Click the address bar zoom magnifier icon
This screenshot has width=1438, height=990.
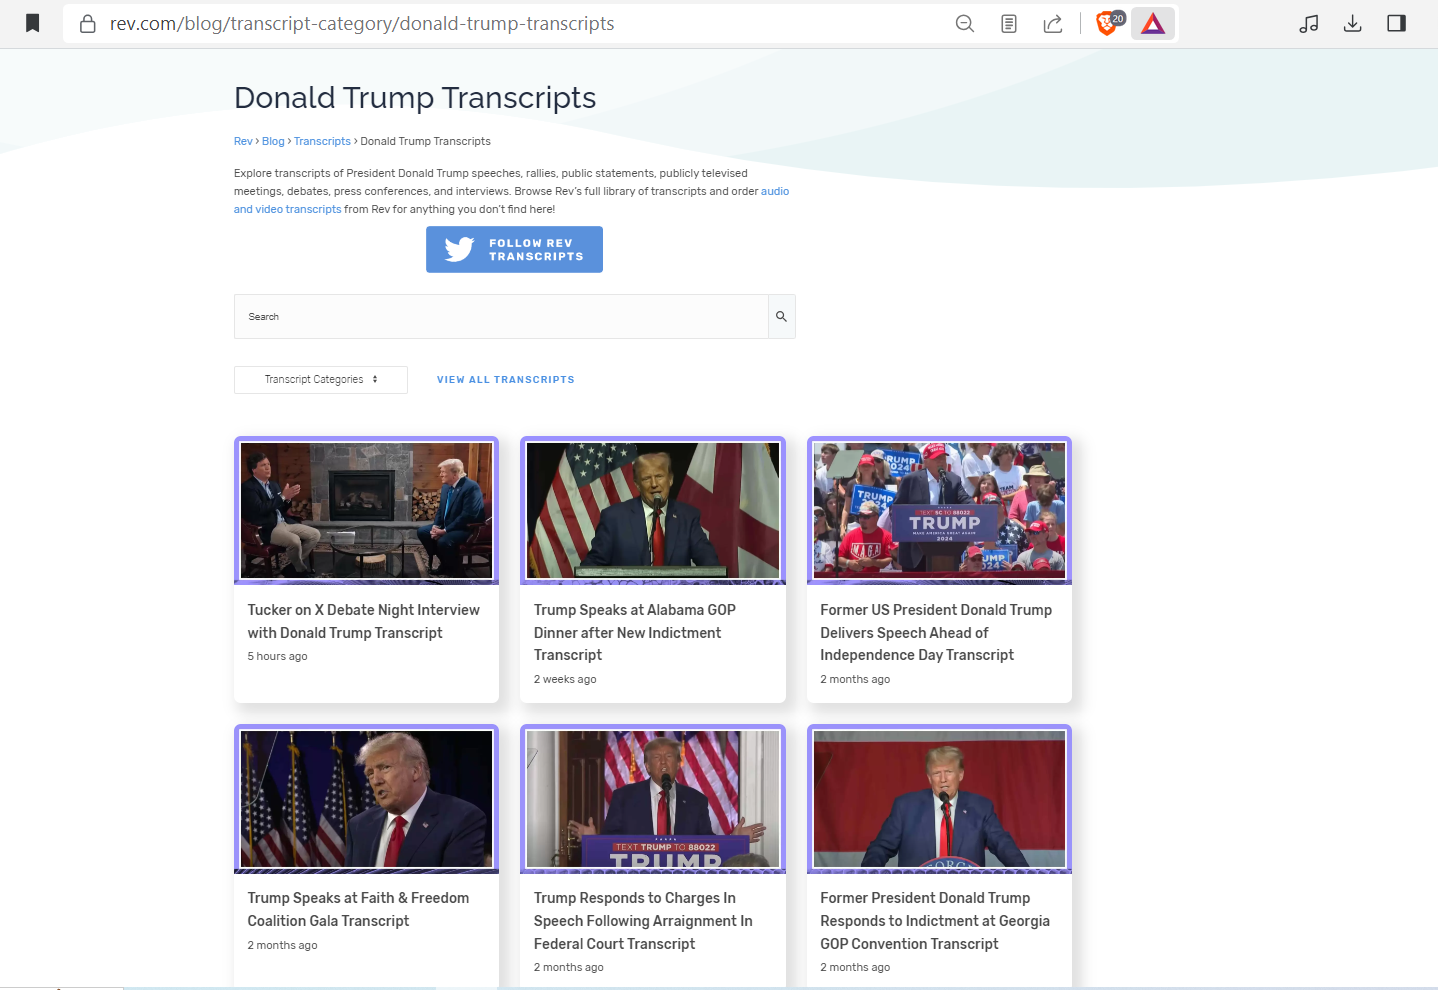coord(965,23)
